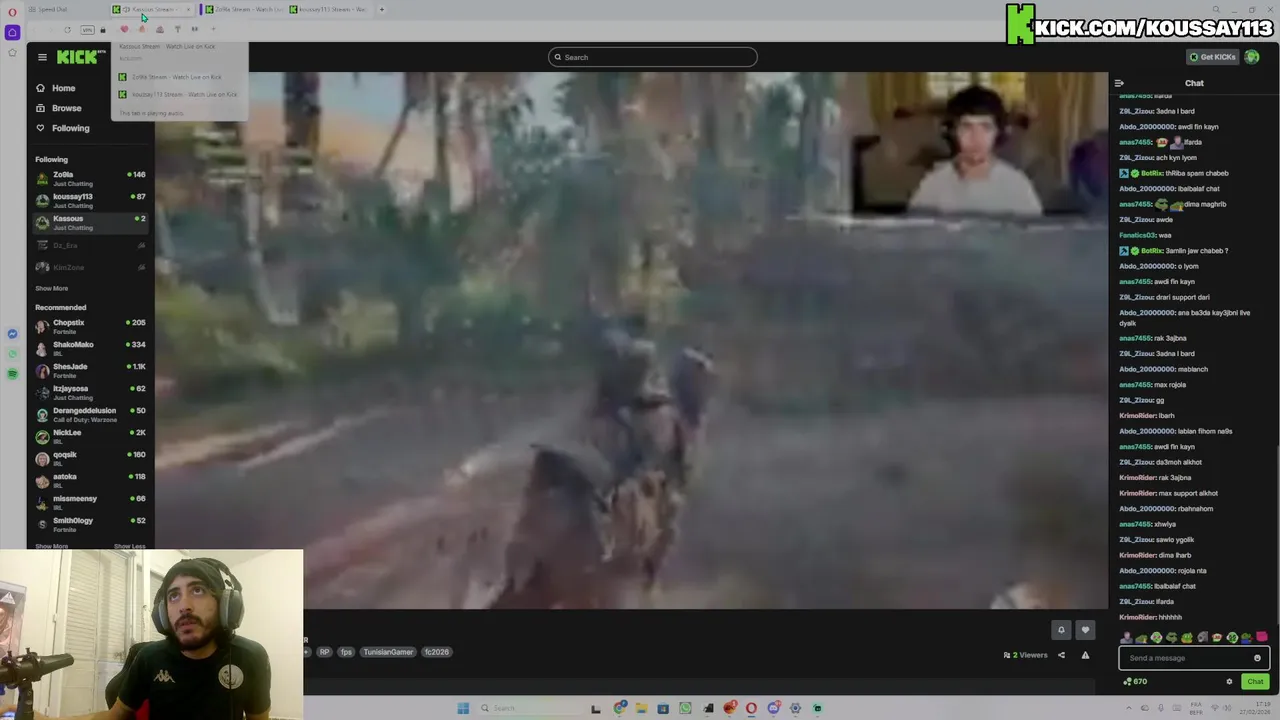Select koussay113 Stream in tab preview list
Viewport: 1280px width, 720px height.
click(178, 94)
